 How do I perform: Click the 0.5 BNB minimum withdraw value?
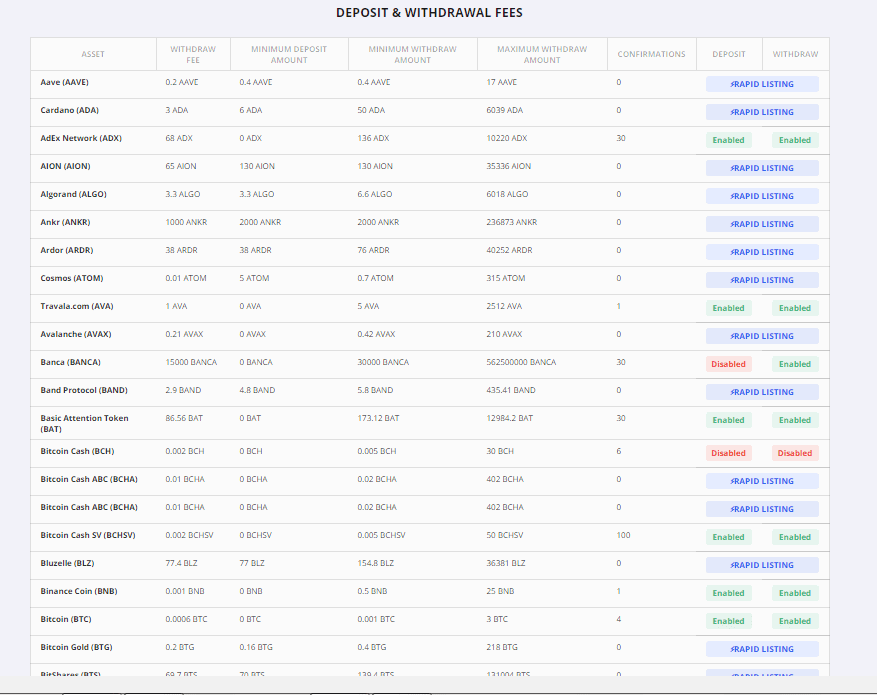(x=372, y=591)
